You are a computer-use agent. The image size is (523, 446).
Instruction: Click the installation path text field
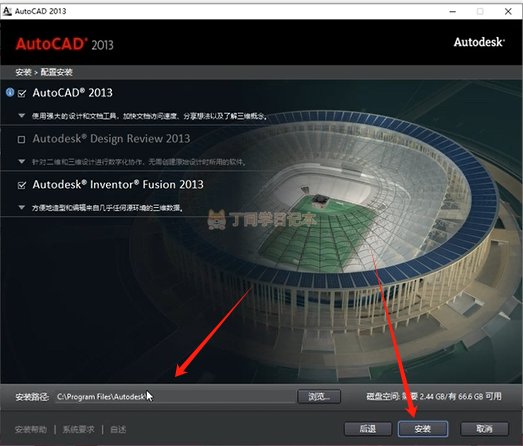175,396
